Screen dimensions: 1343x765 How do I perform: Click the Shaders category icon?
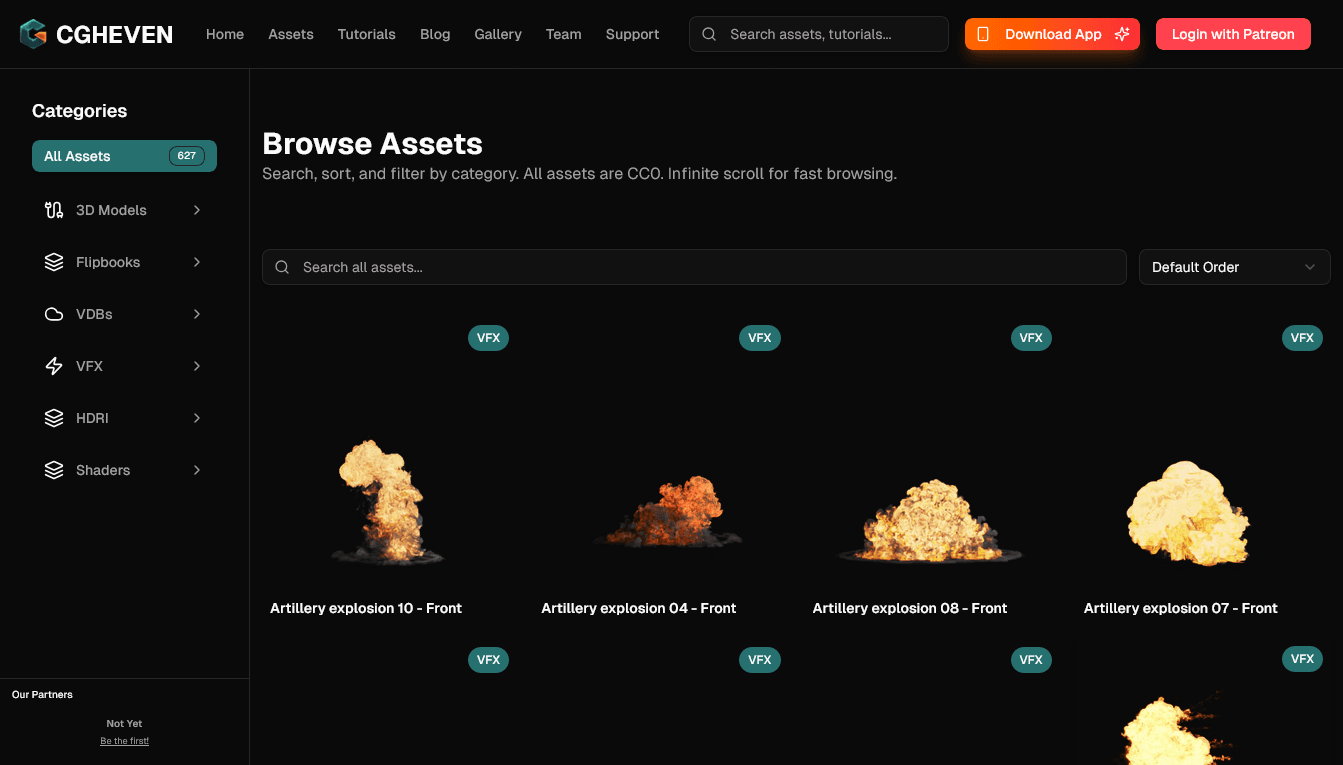53,470
